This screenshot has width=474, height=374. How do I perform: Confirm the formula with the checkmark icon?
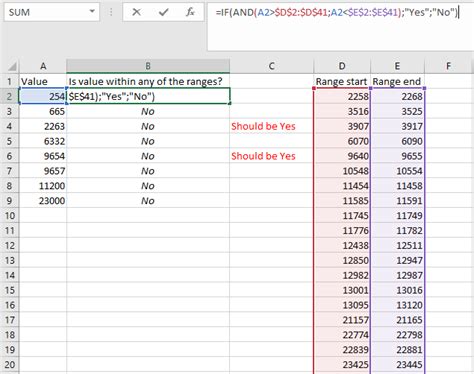(163, 12)
